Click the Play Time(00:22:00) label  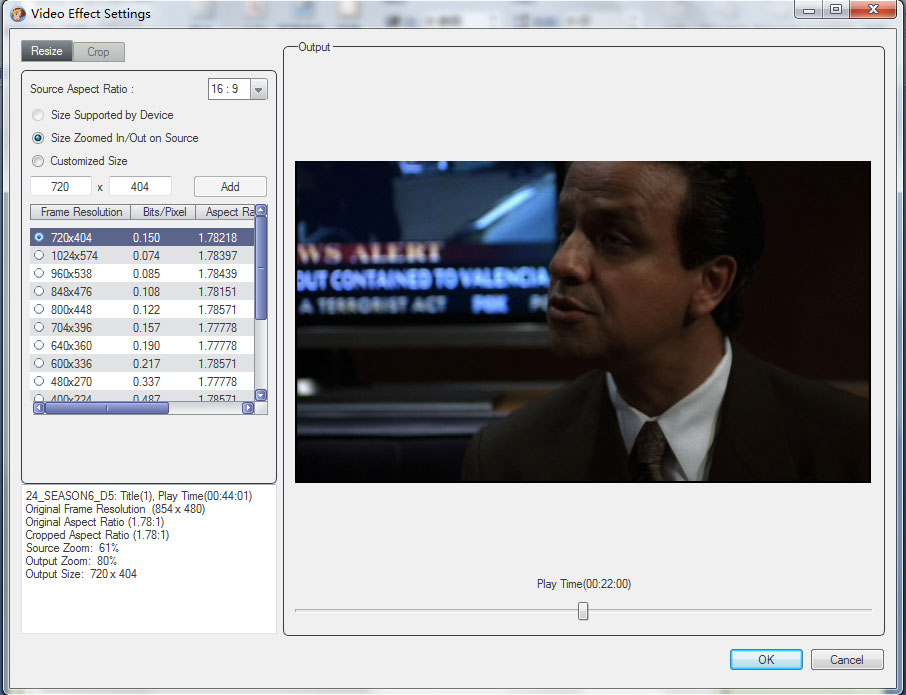tap(584, 584)
